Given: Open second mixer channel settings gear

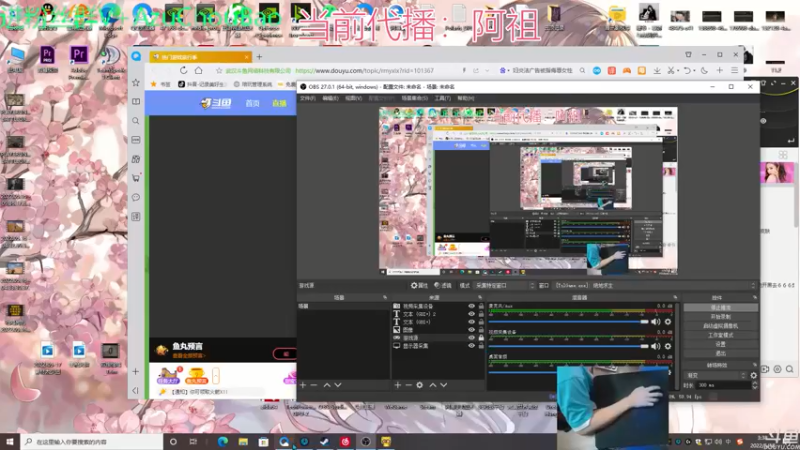Looking at the screenshot, I should [x=668, y=346].
